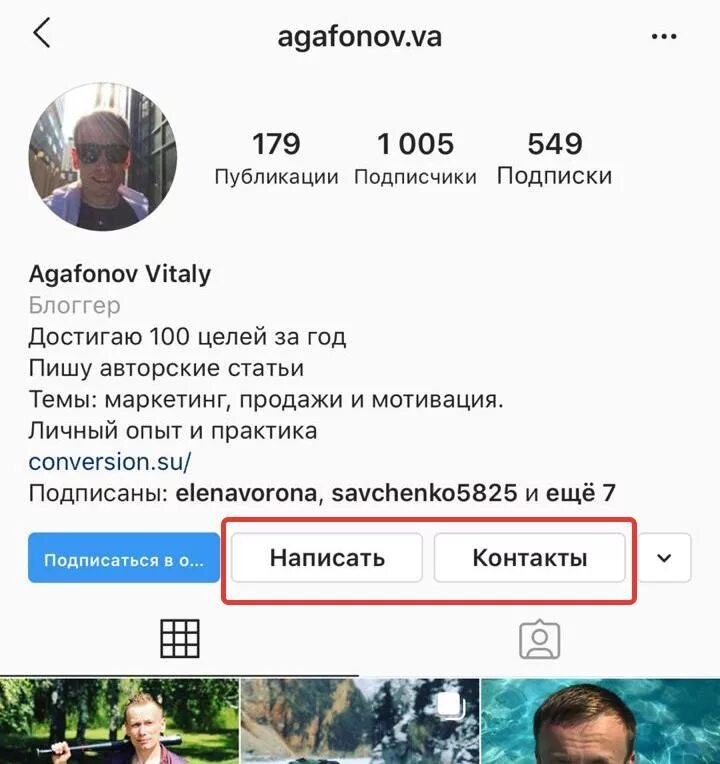Tap the 179 Публикации count
Screen dimensions: 720x764
(x=276, y=158)
